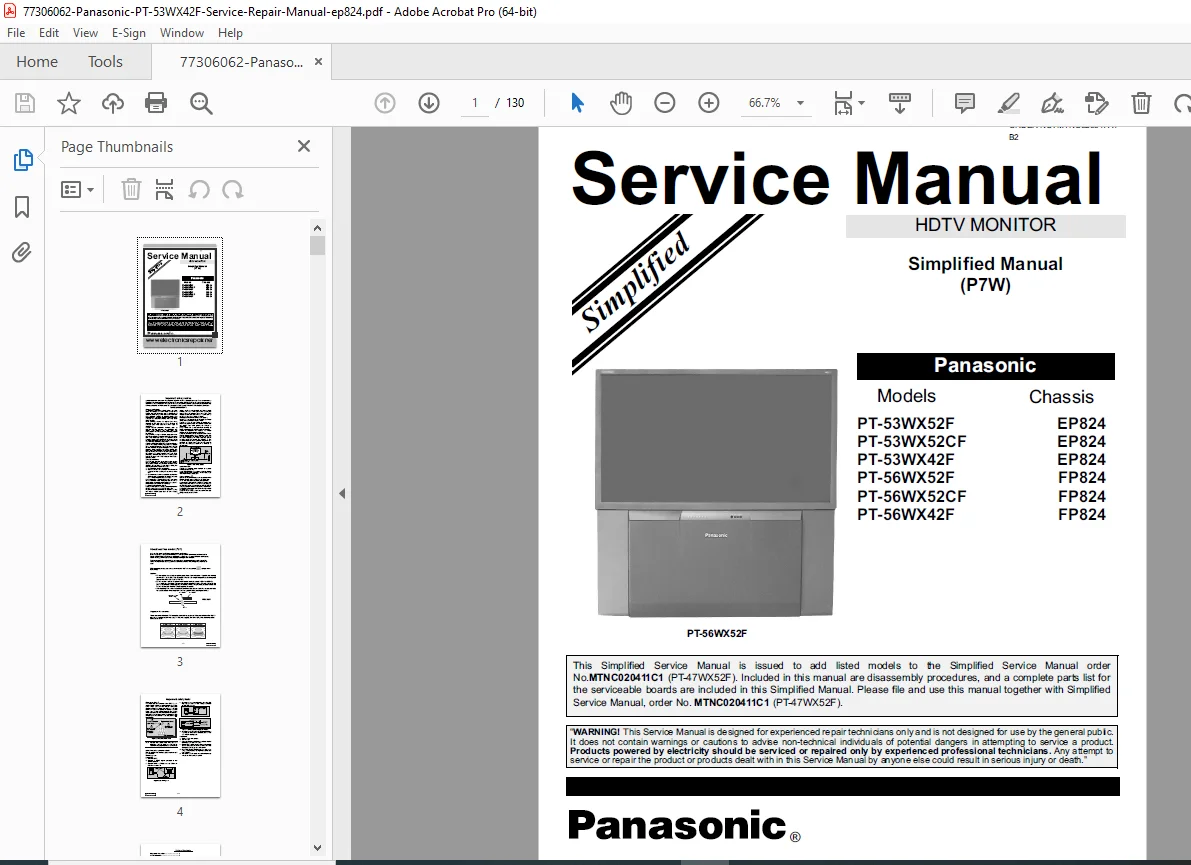Open the View menu

pos(85,33)
